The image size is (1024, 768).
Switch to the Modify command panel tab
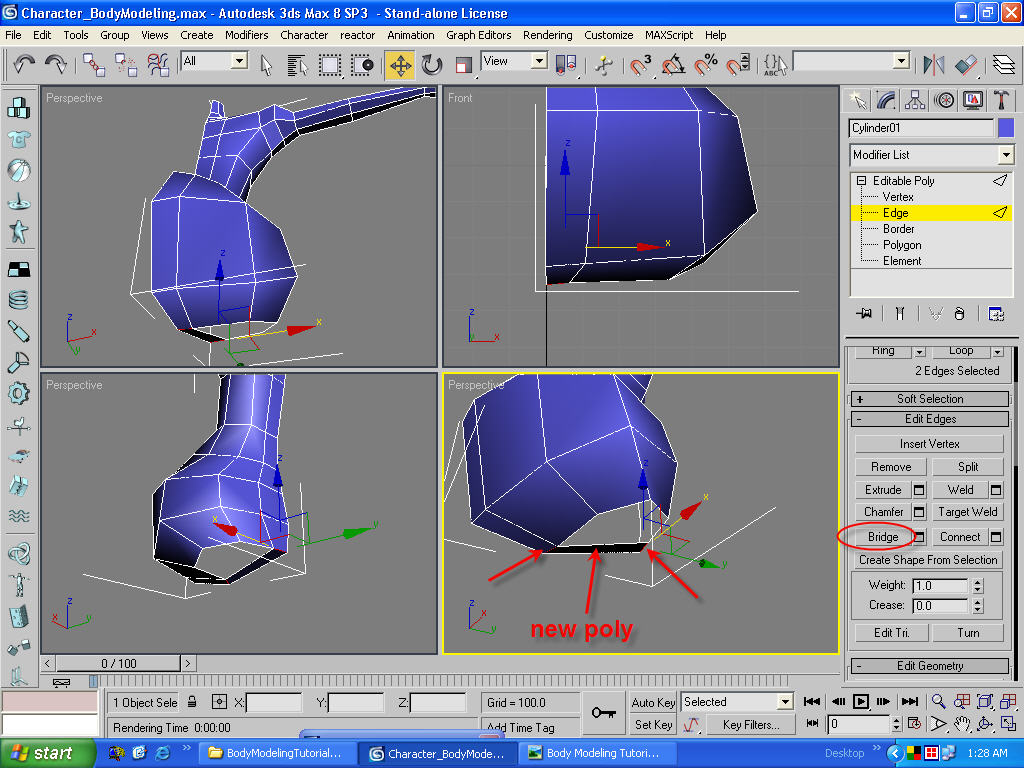pos(886,100)
